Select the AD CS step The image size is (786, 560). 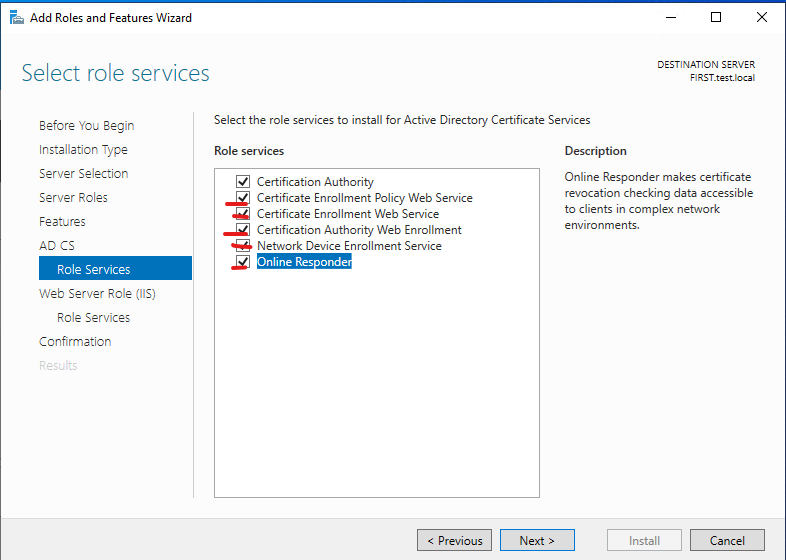click(x=57, y=246)
